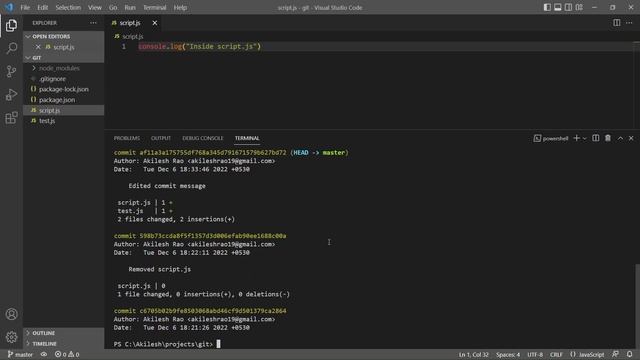The height and width of the screenshot is (360, 640).
Task: Close the script.js editor tab
Action: point(155,23)
